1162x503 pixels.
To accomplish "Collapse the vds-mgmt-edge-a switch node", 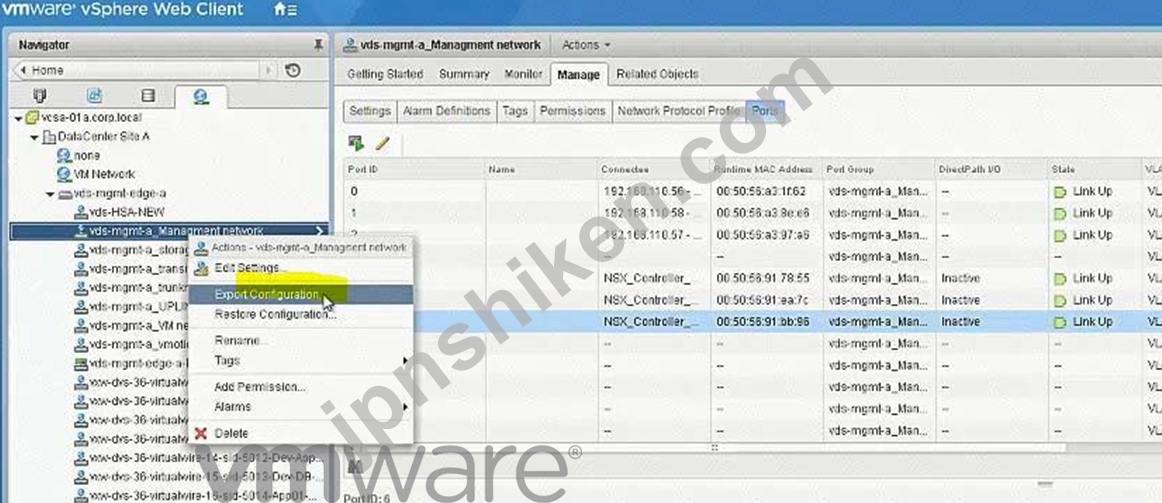I will [x=50, y=194].
